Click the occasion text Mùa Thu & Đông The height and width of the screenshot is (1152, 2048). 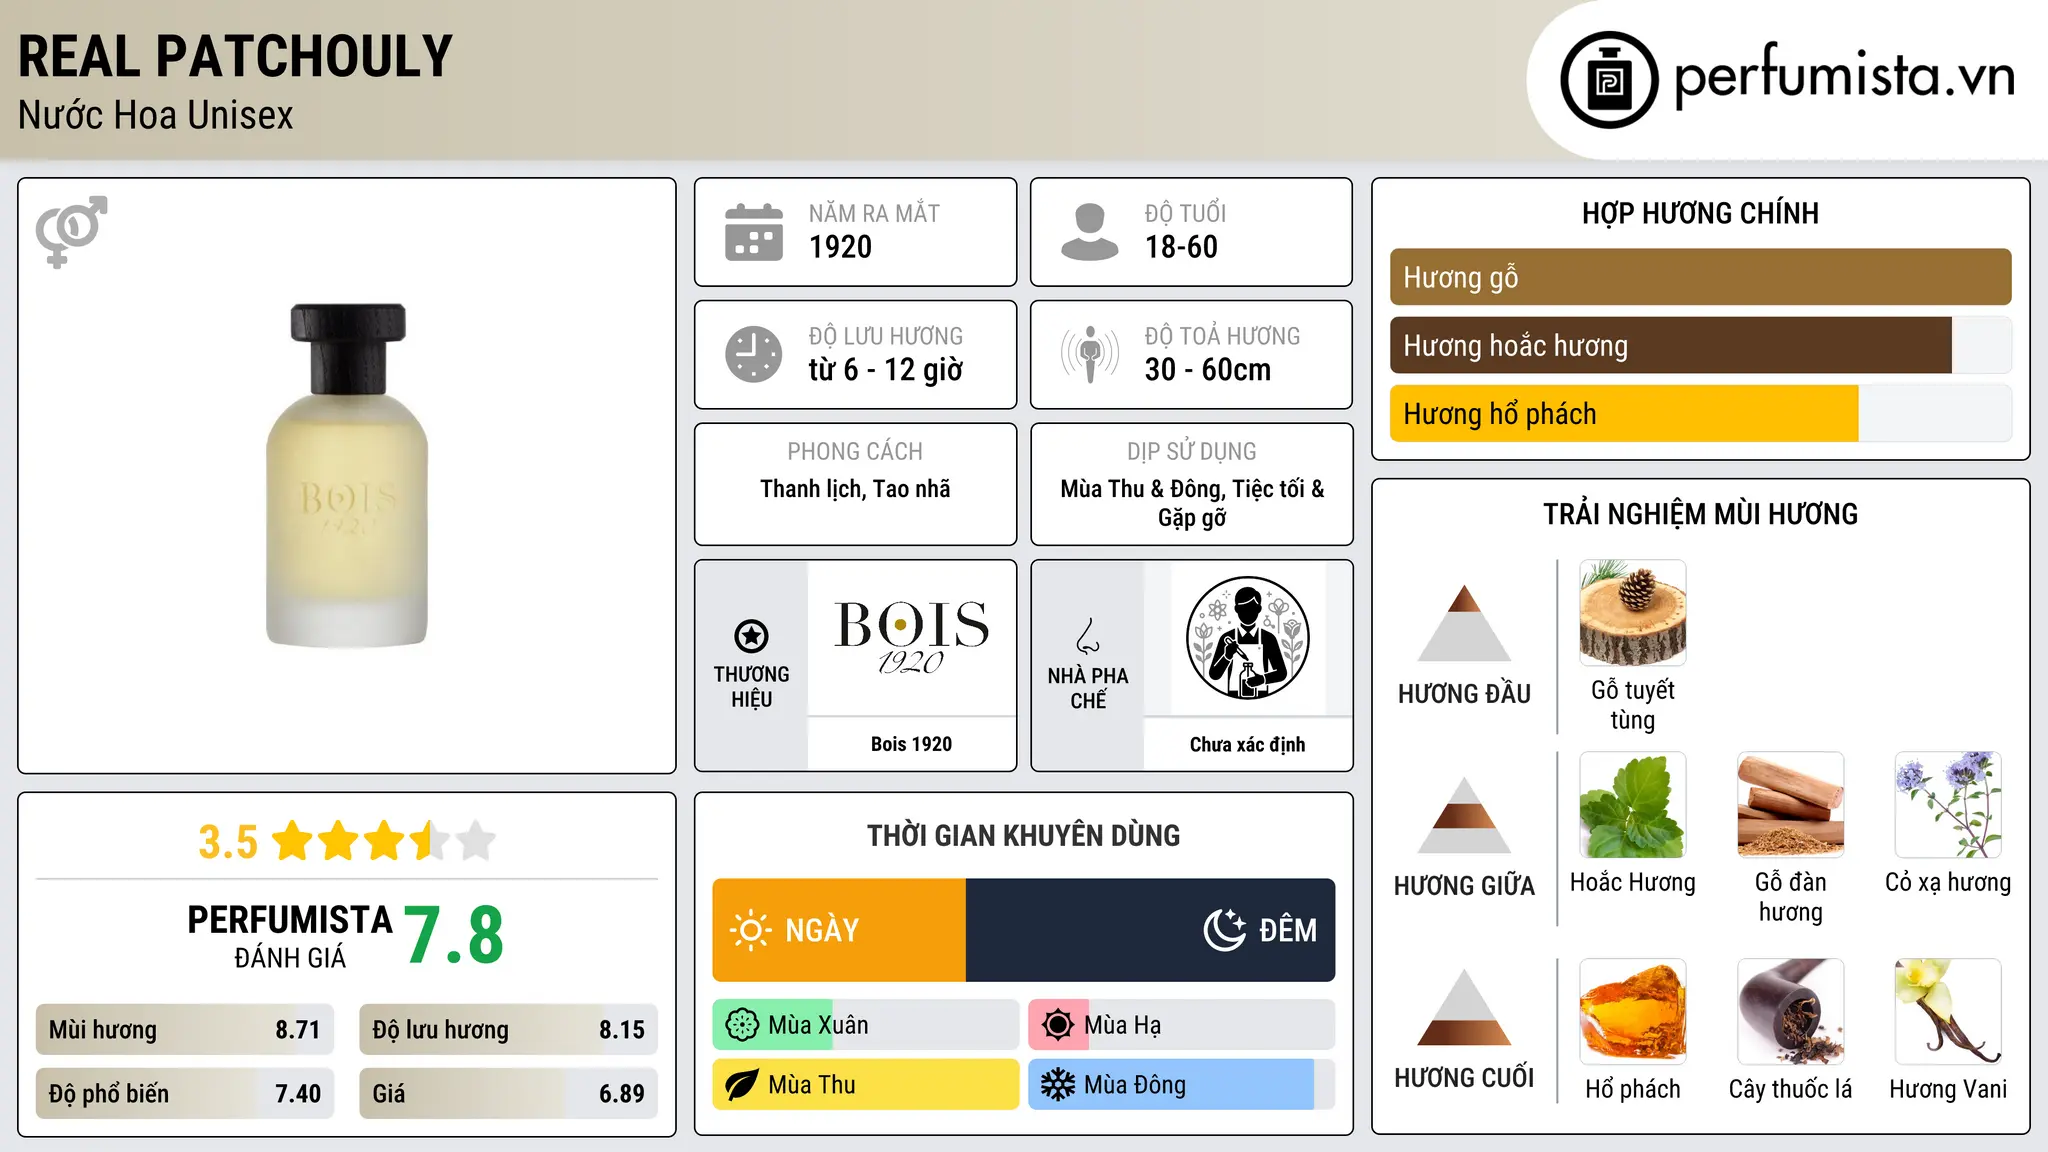pos(1141,489)
